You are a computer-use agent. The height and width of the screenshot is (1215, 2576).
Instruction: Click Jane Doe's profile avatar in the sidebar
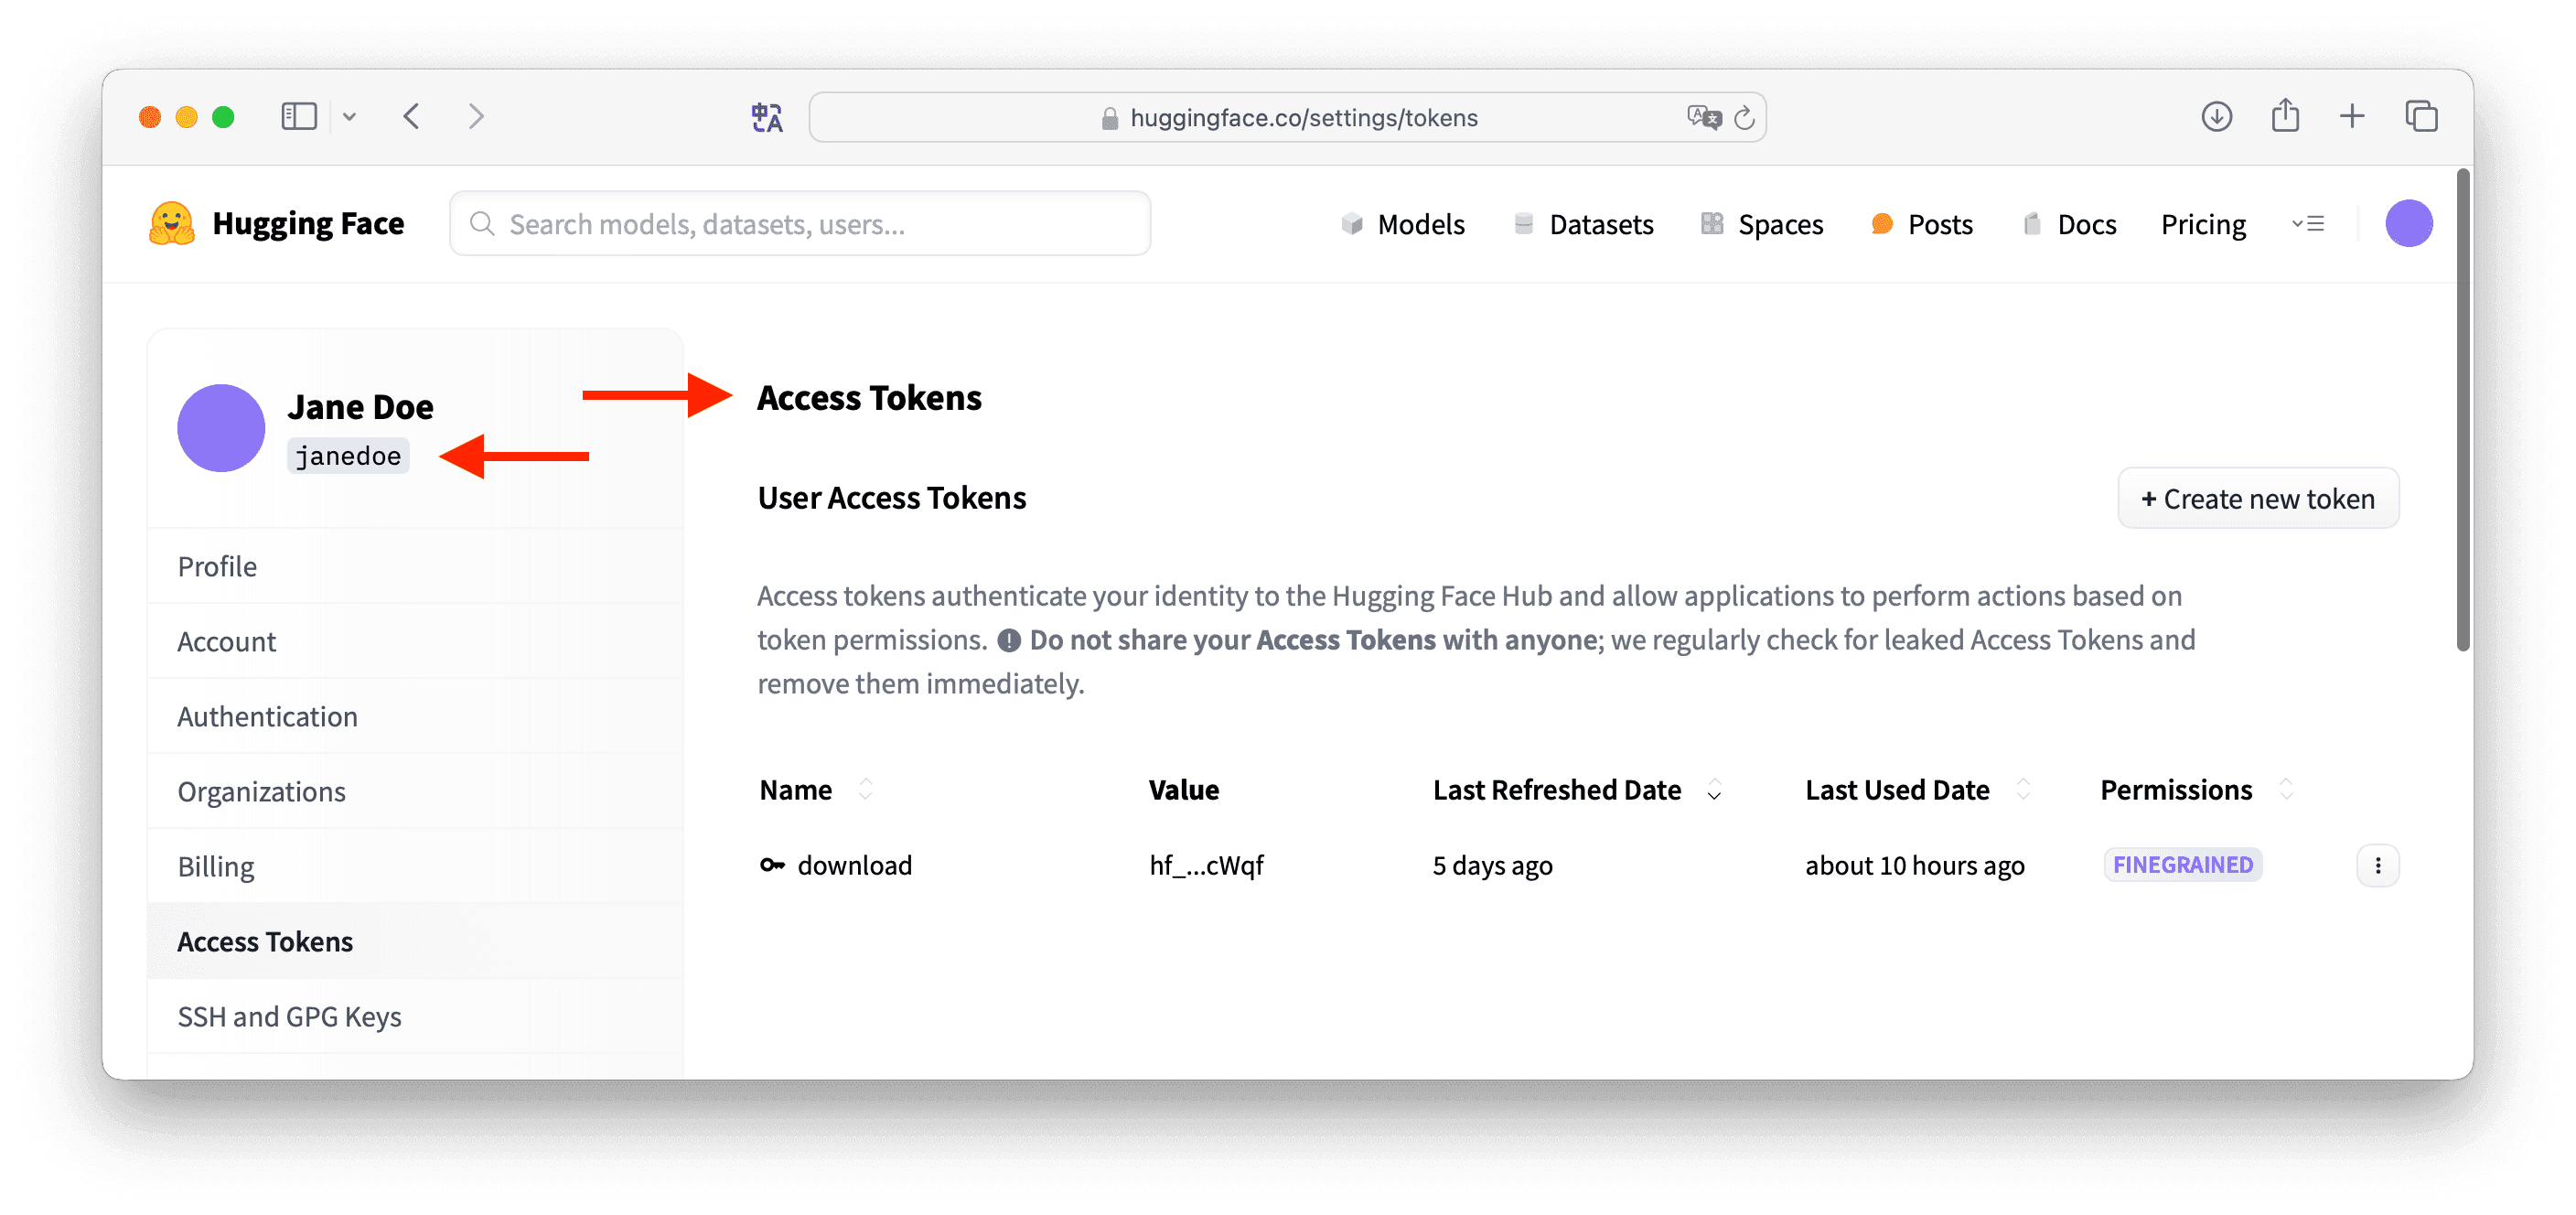coord(221,428)
